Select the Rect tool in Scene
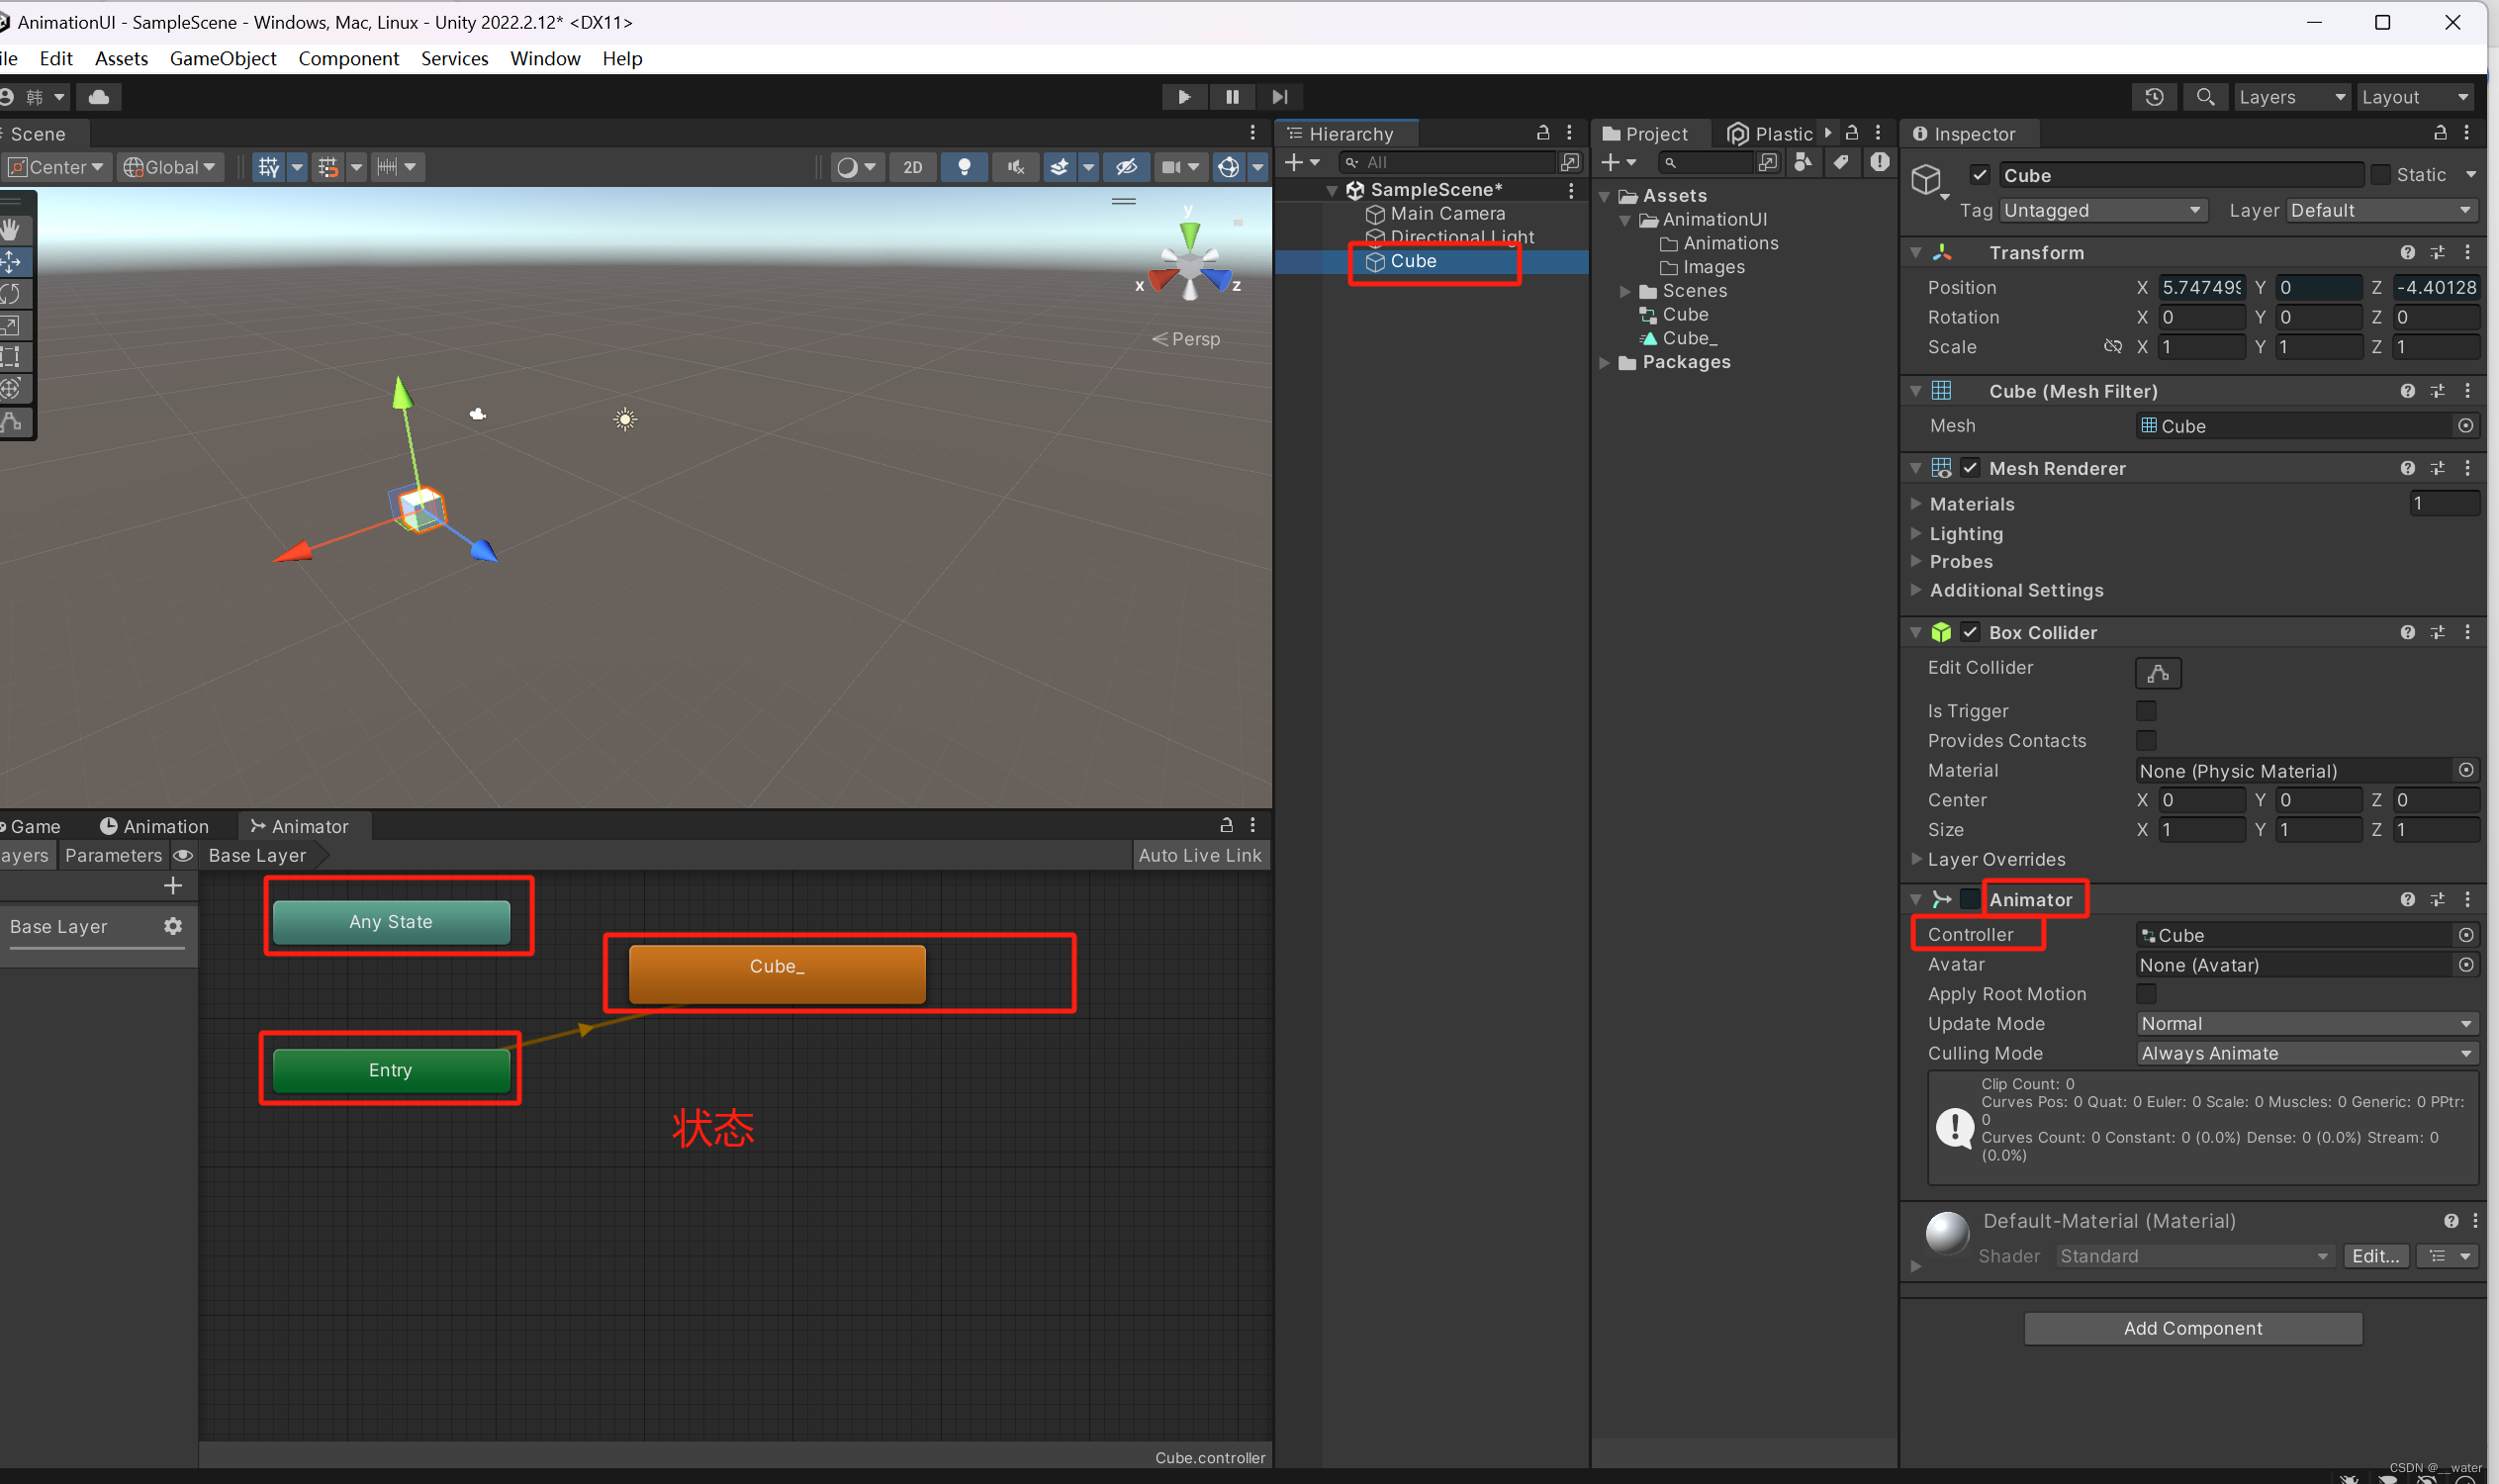The image size is (2499, 1484). pyautogui.click(x=12, y=357)
